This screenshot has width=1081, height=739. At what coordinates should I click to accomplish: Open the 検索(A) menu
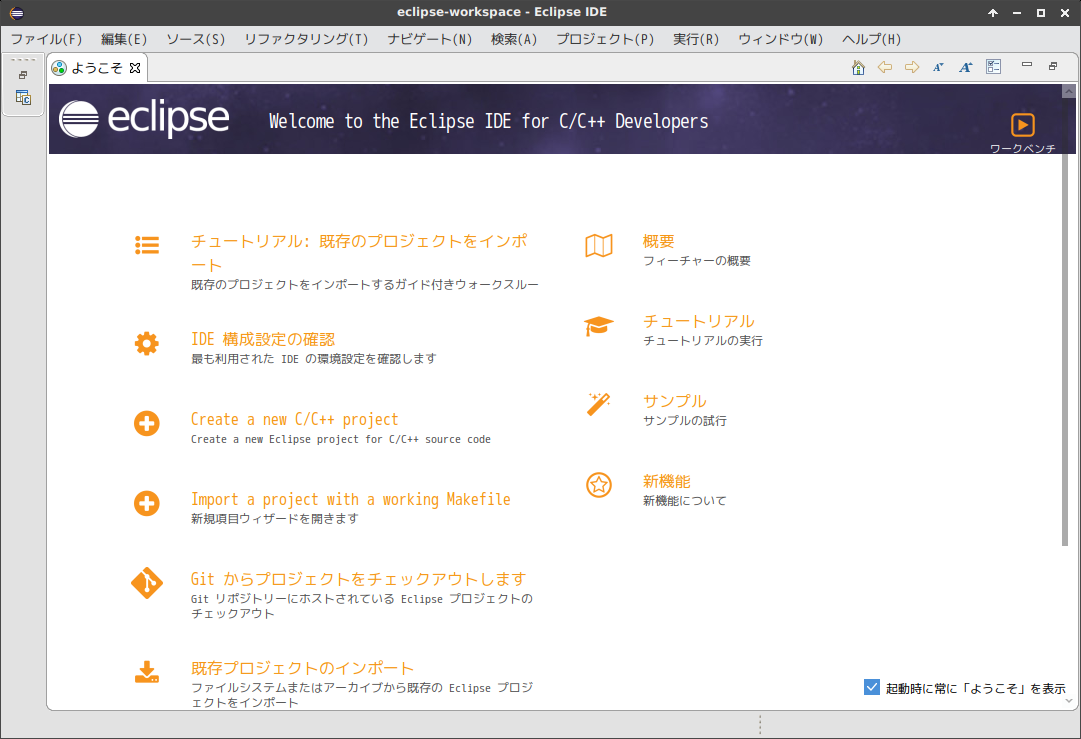coord(514,39)
